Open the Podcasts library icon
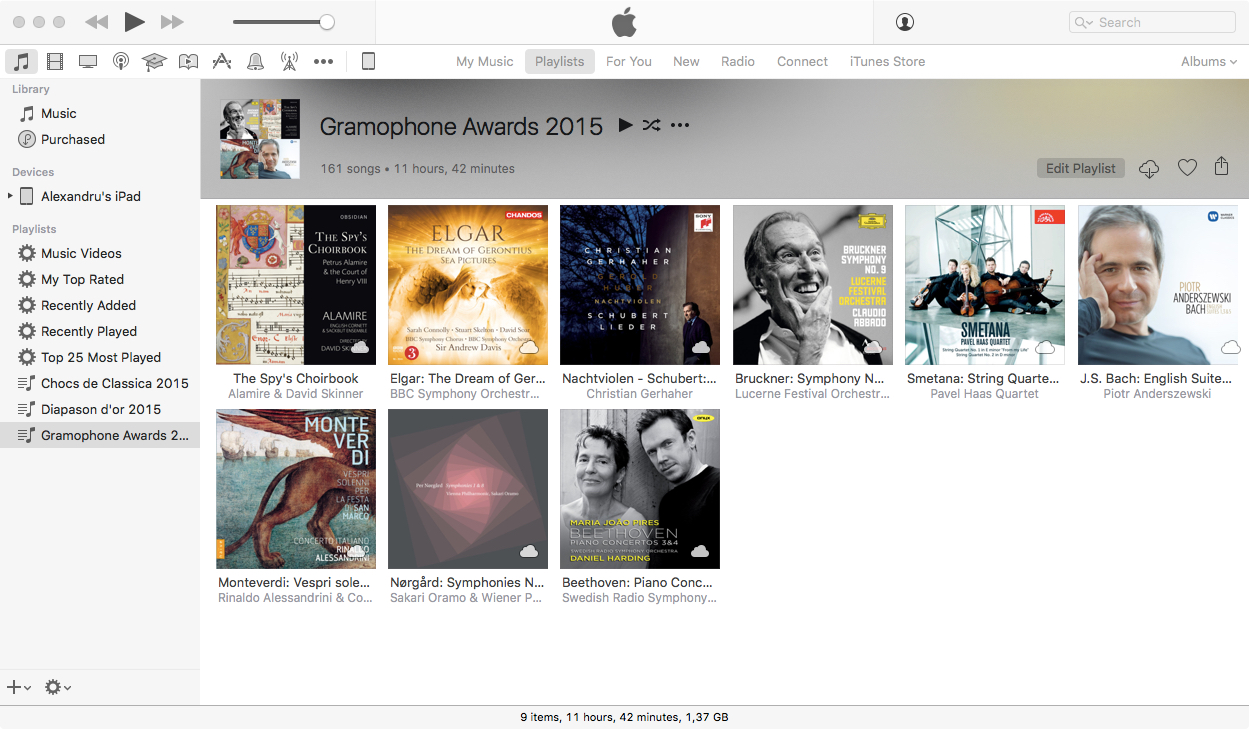Screen dimensions: 1249x729 (x=121, y=62)
